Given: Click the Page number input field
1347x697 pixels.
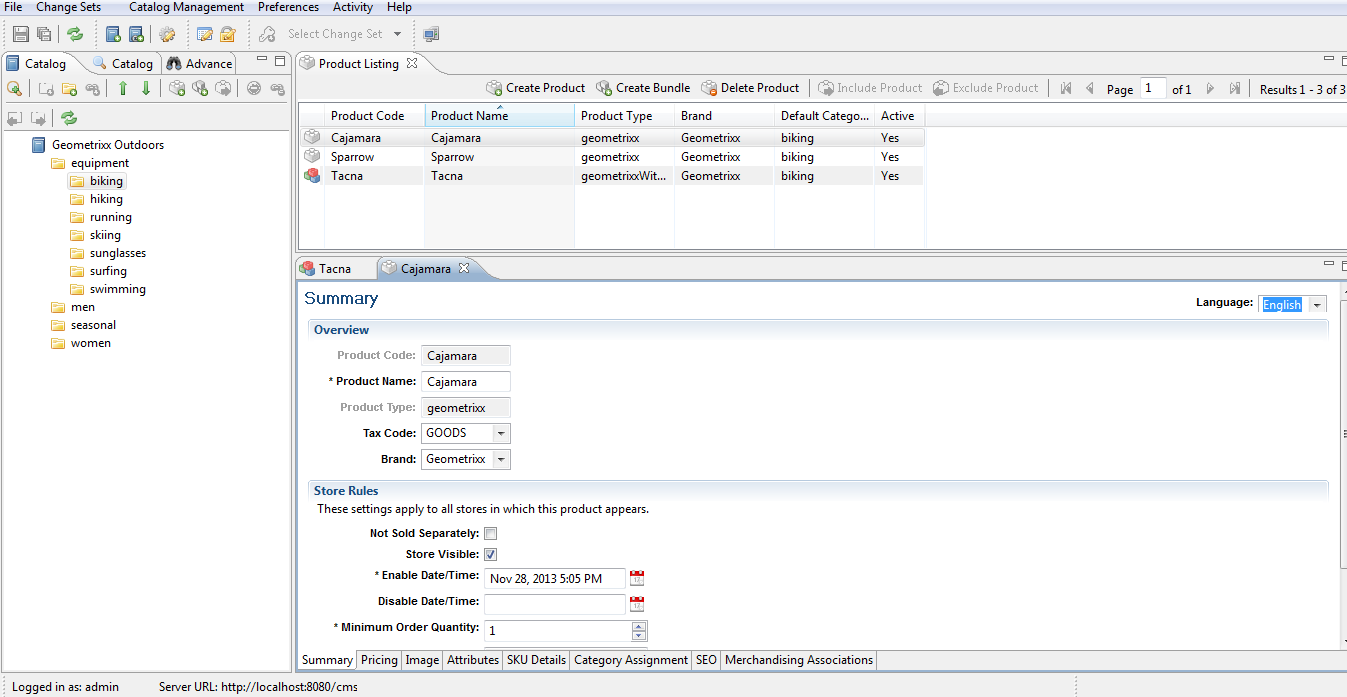Looking at the screenshot, I should tap(1153, 88).
